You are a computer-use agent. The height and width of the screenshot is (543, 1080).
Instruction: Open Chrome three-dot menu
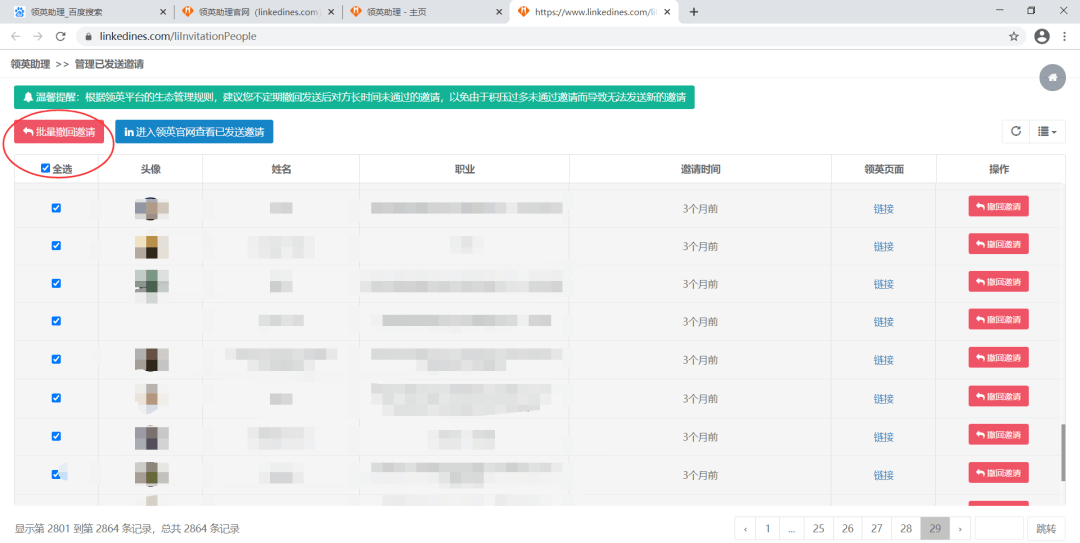[x=1066, y=36]
